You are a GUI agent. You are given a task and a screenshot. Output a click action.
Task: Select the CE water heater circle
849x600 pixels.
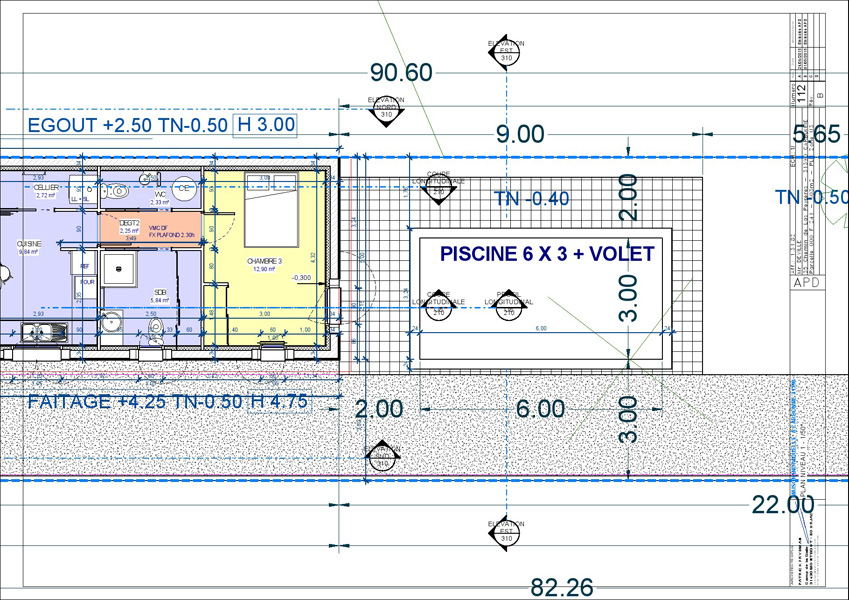click(184, 187)
